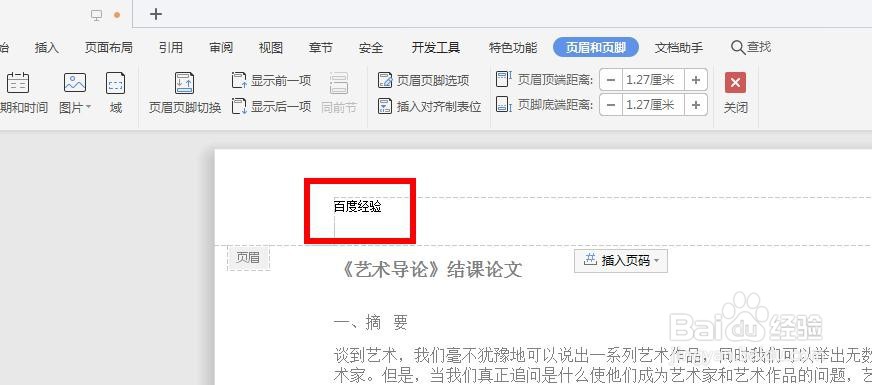This screenshot has width=872, height=385.
Task: Insert date and time calendar icon
Action: click(x=18, y=83)
